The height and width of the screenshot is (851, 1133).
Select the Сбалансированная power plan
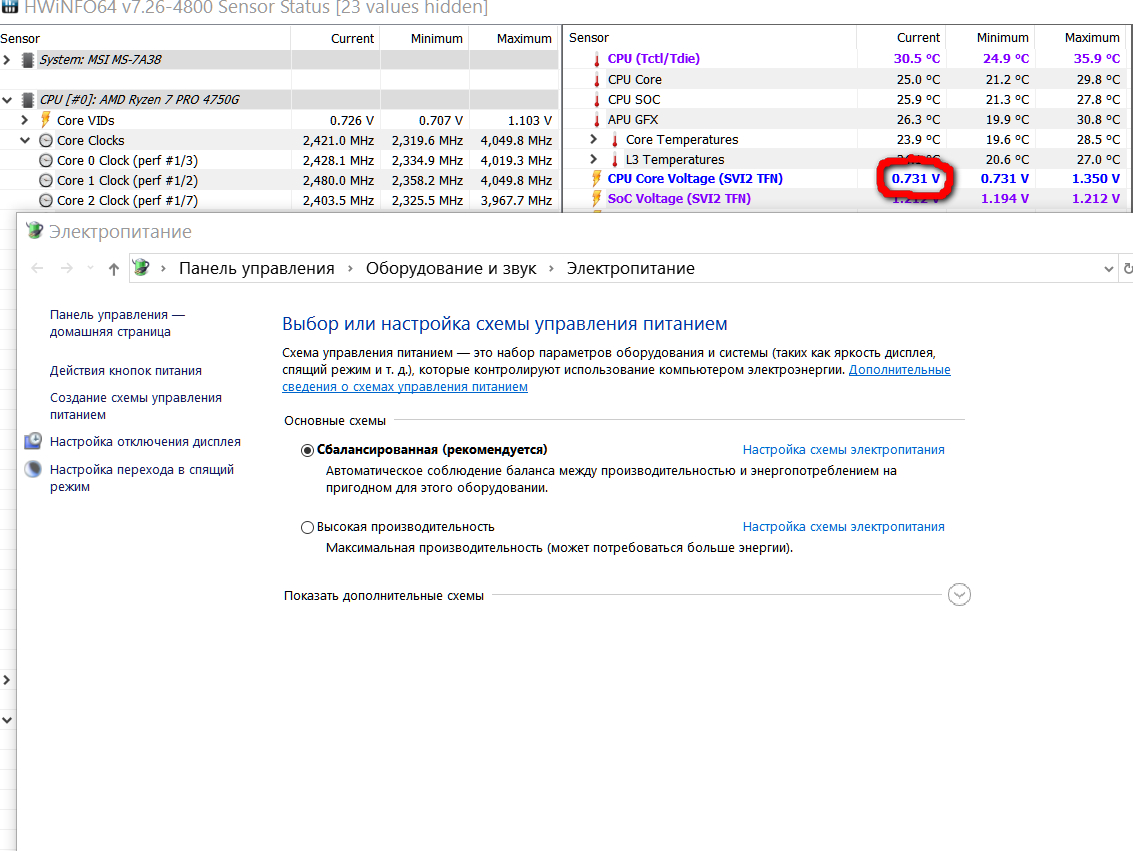pos(307,450)
